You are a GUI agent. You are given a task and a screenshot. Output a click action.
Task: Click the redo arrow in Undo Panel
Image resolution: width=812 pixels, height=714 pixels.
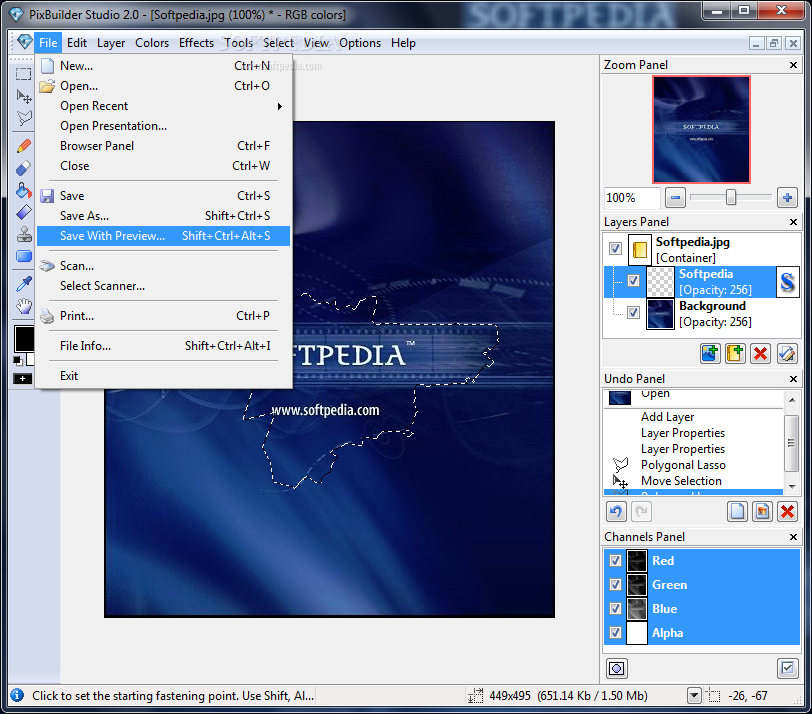point(642,512)
